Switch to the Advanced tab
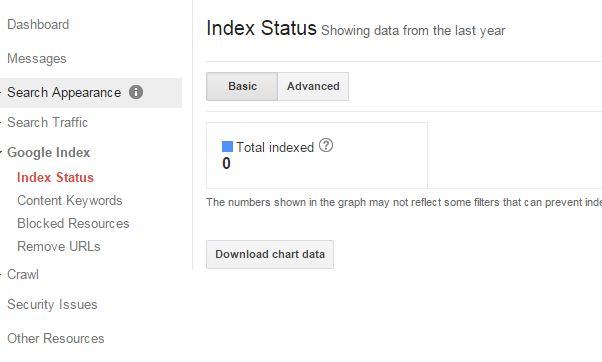The width and height of the screenshot is (602, 362). (x=313, y=86)
